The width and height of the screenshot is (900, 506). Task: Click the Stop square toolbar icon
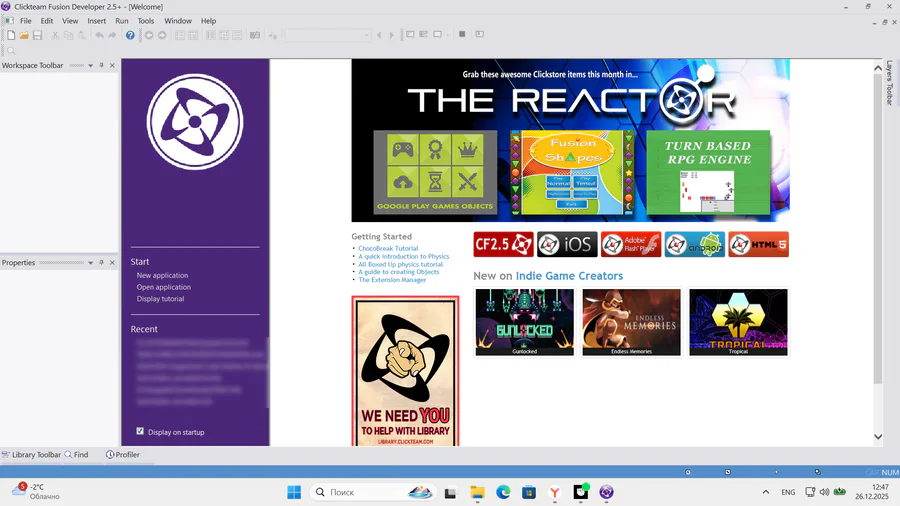[x=462, y=34]
